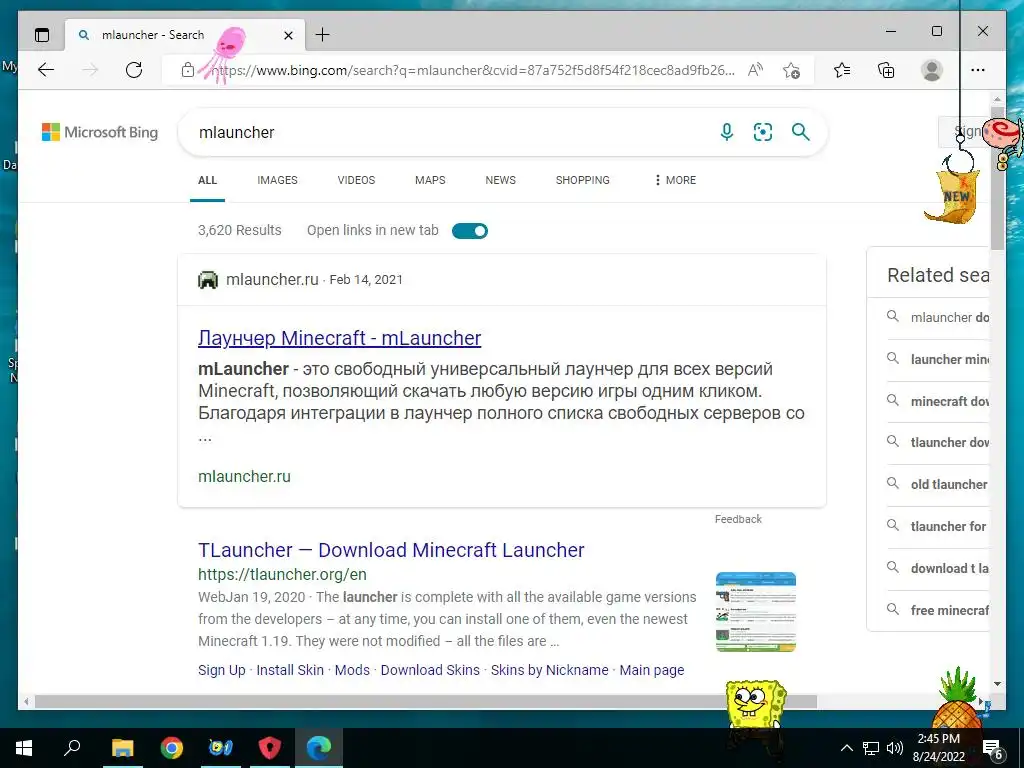The image size is (1024, 768).
Task: Click the TLauncher result thumbnail image
Action: click(756, 612)
